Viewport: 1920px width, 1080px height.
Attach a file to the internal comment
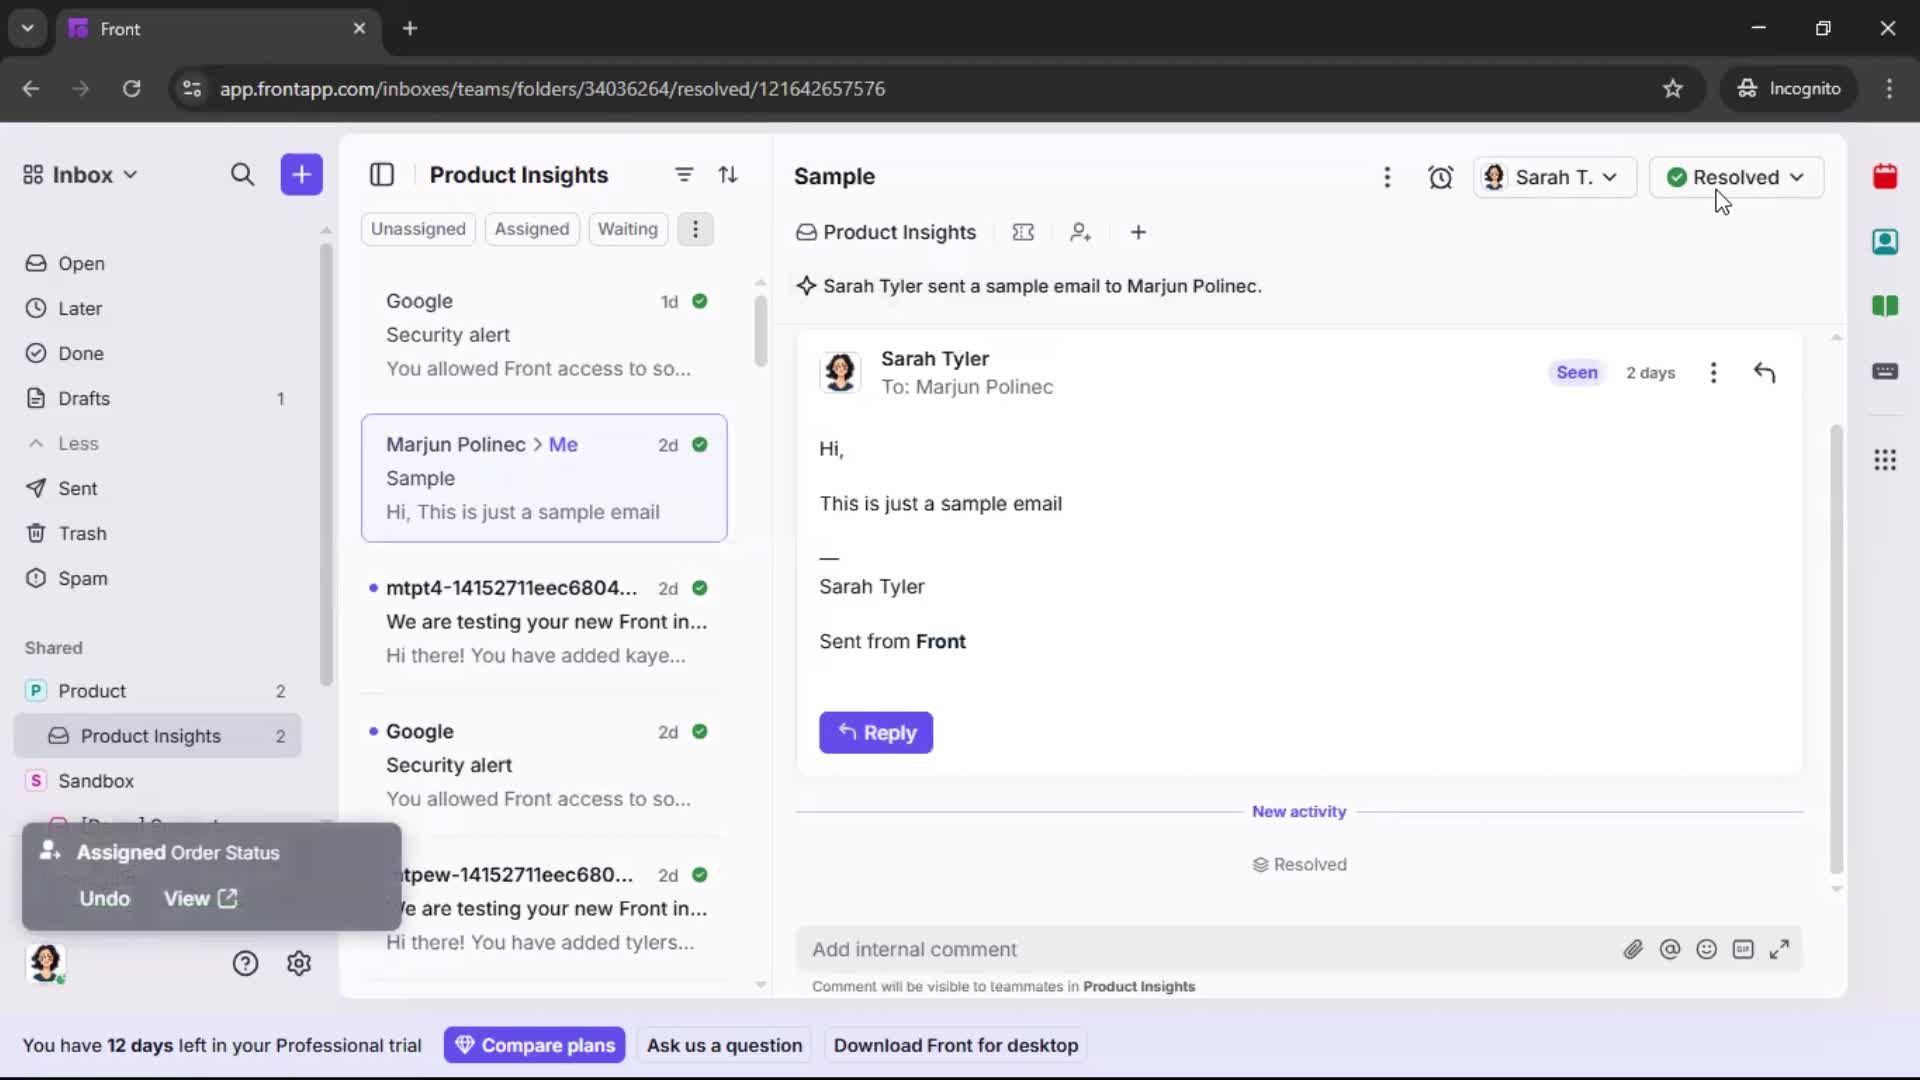[x=1634, y=949]
